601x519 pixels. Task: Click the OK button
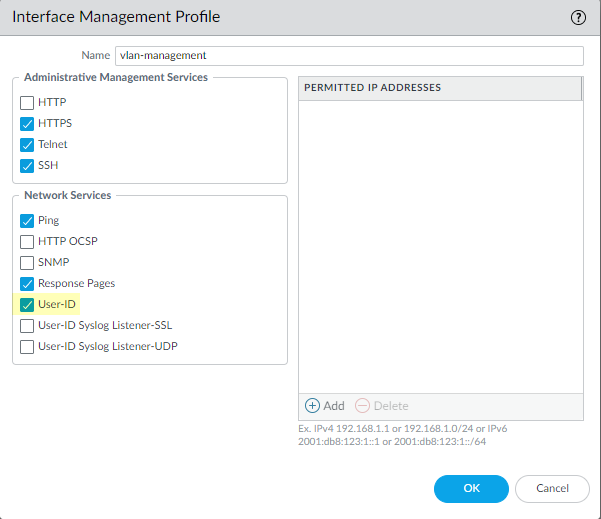click(x=470, y=488)
